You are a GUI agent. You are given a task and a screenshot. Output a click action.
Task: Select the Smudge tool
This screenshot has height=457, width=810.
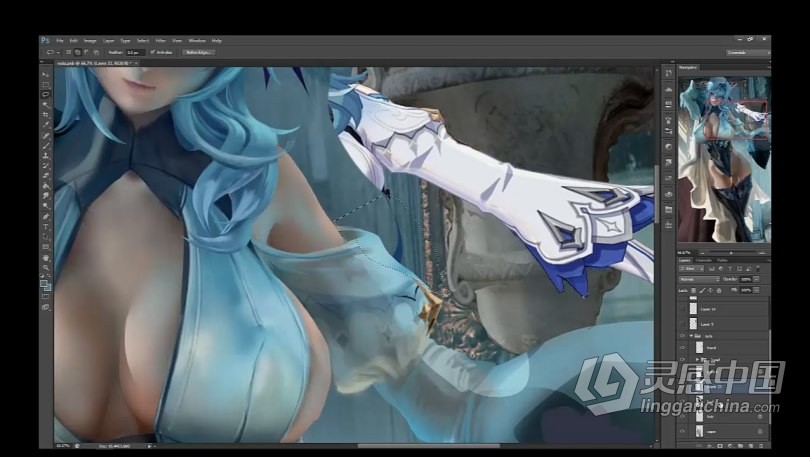coord(45,196)
